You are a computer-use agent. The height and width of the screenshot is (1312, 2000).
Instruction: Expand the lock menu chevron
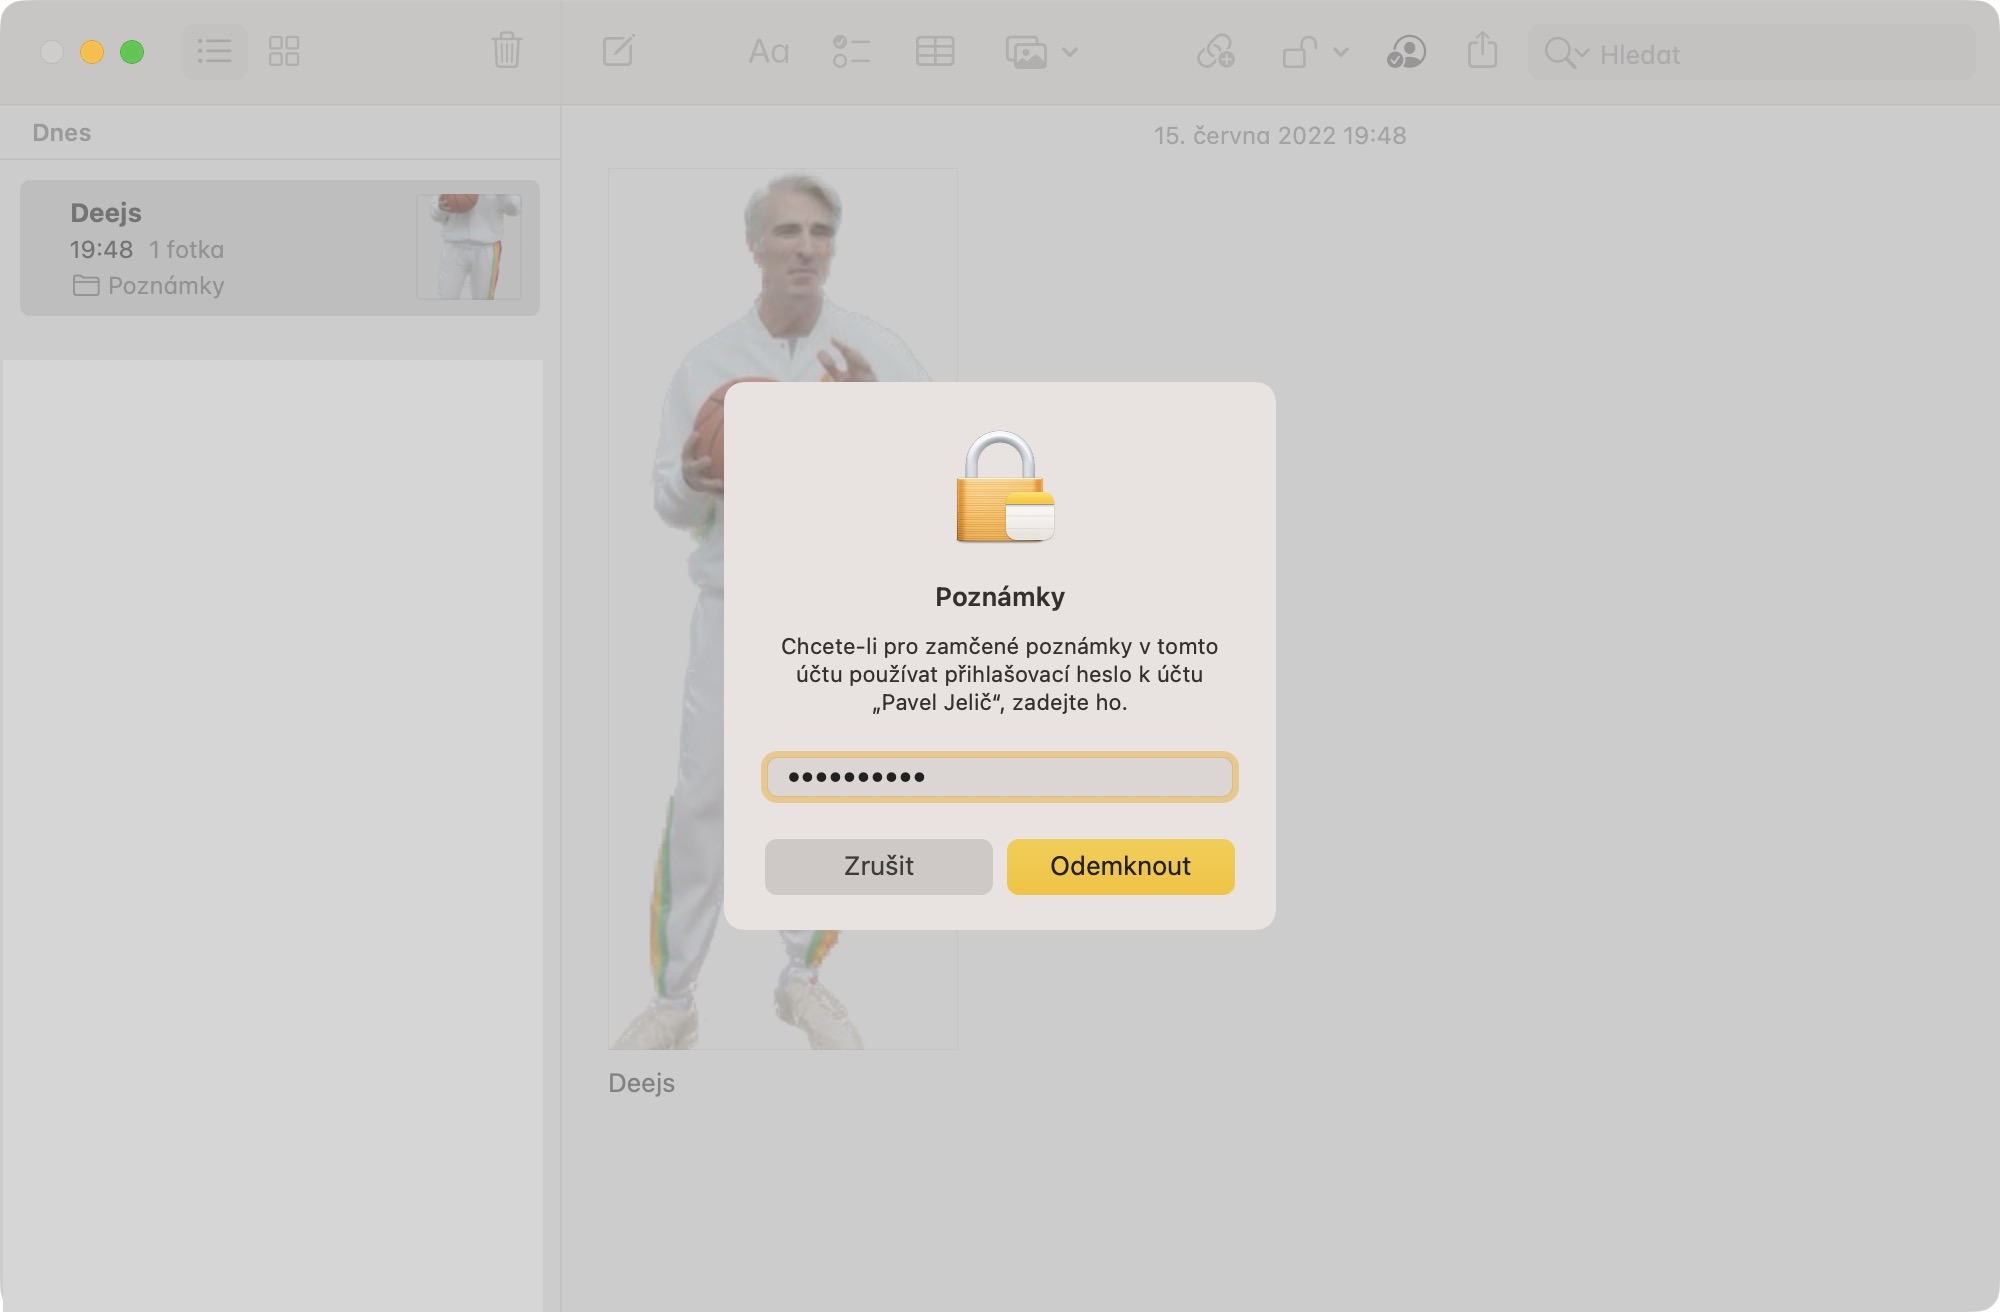(1342, 51)
